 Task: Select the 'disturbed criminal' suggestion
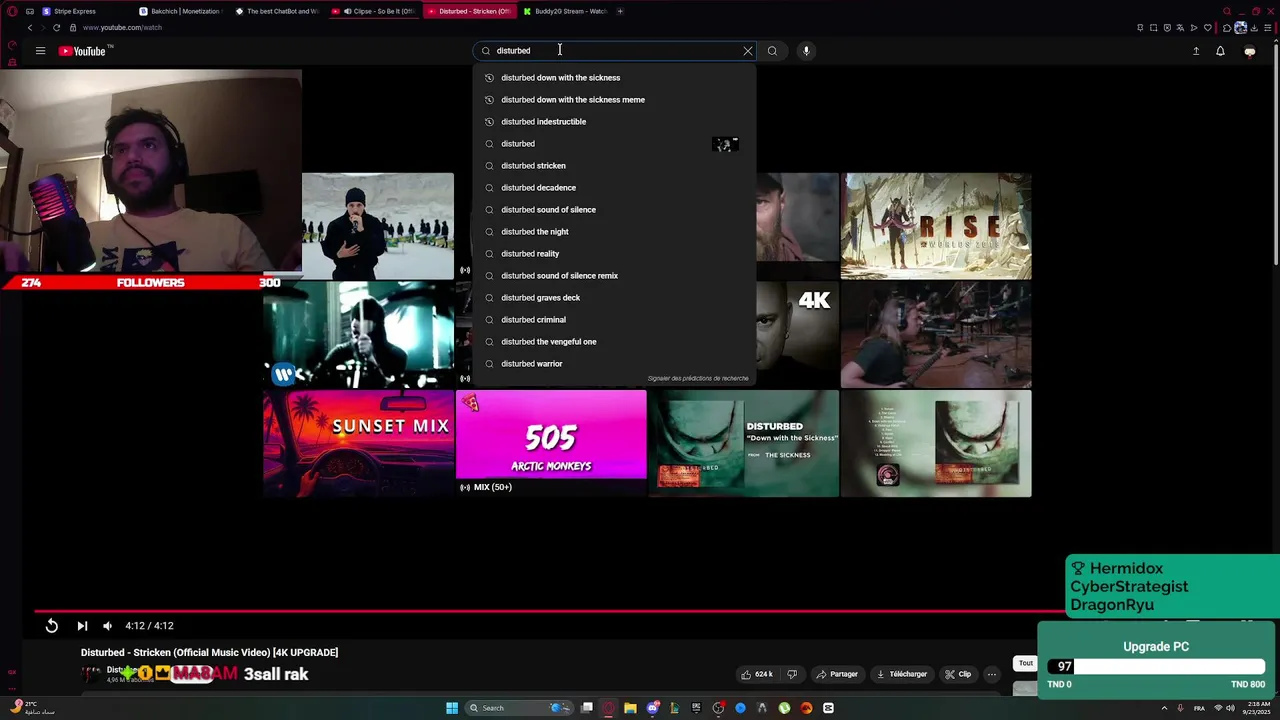tap(615, 320)
